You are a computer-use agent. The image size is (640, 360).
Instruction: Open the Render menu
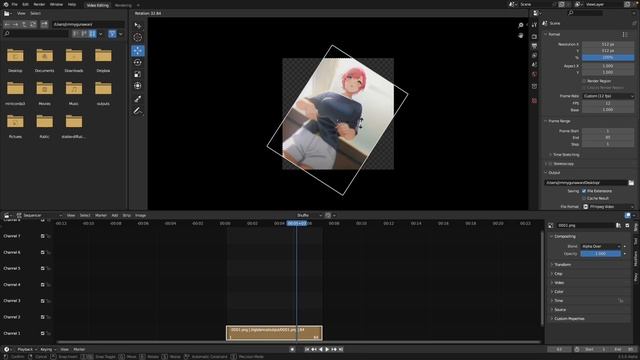39,4
